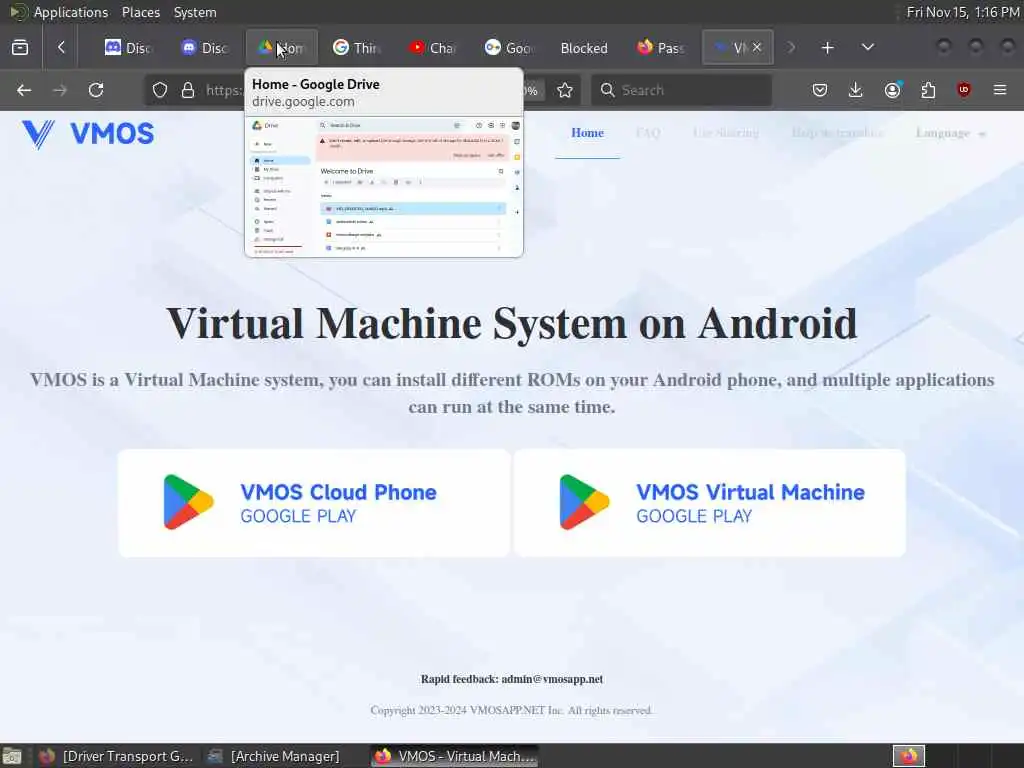The height and width of the screenshot is (768, 1024).
Task: Open a new tab with plus button
Action: click(827, 48)
